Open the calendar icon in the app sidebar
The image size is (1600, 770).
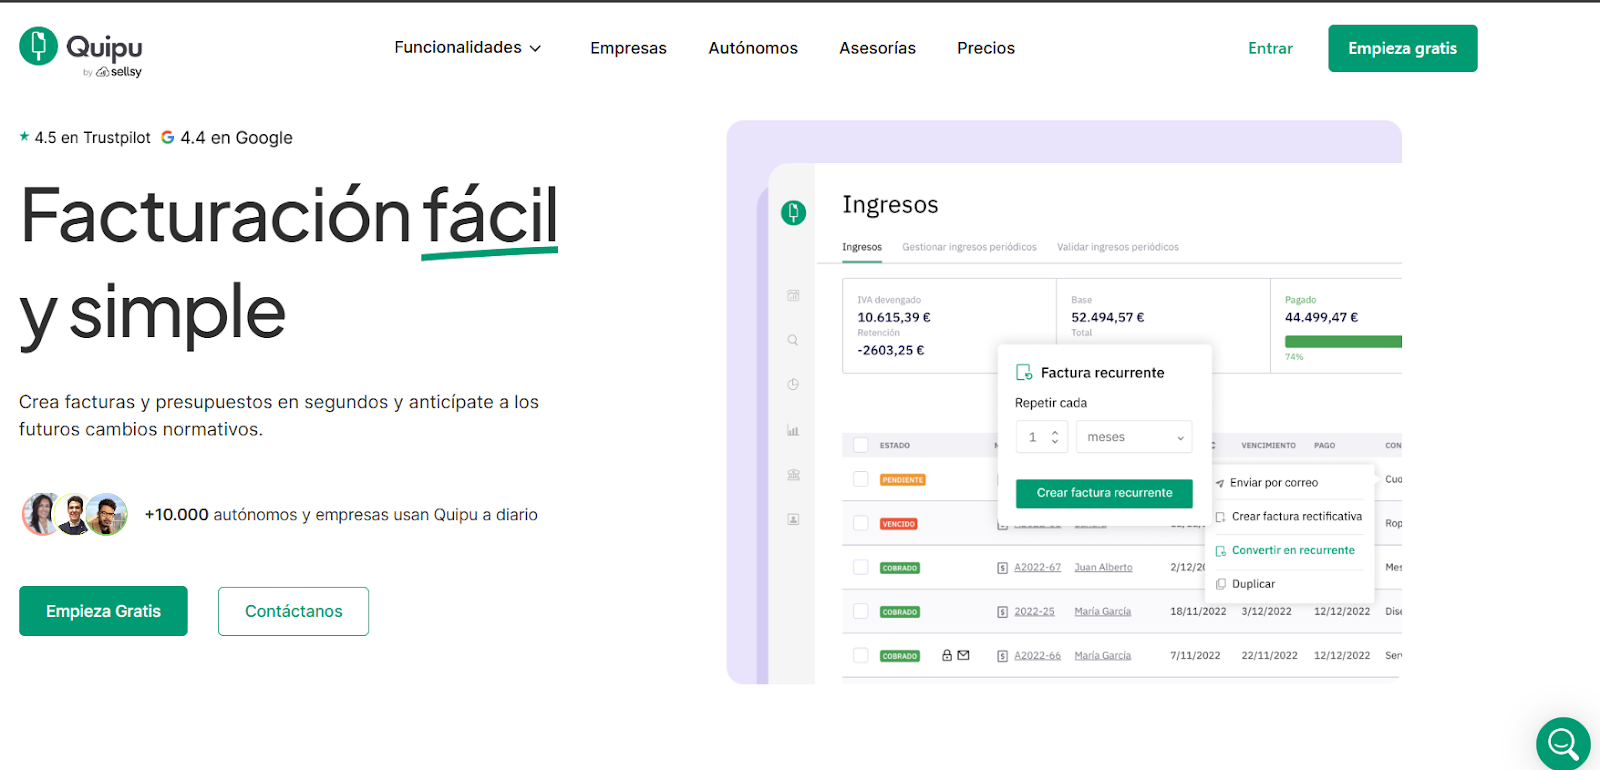click(793, 295)
